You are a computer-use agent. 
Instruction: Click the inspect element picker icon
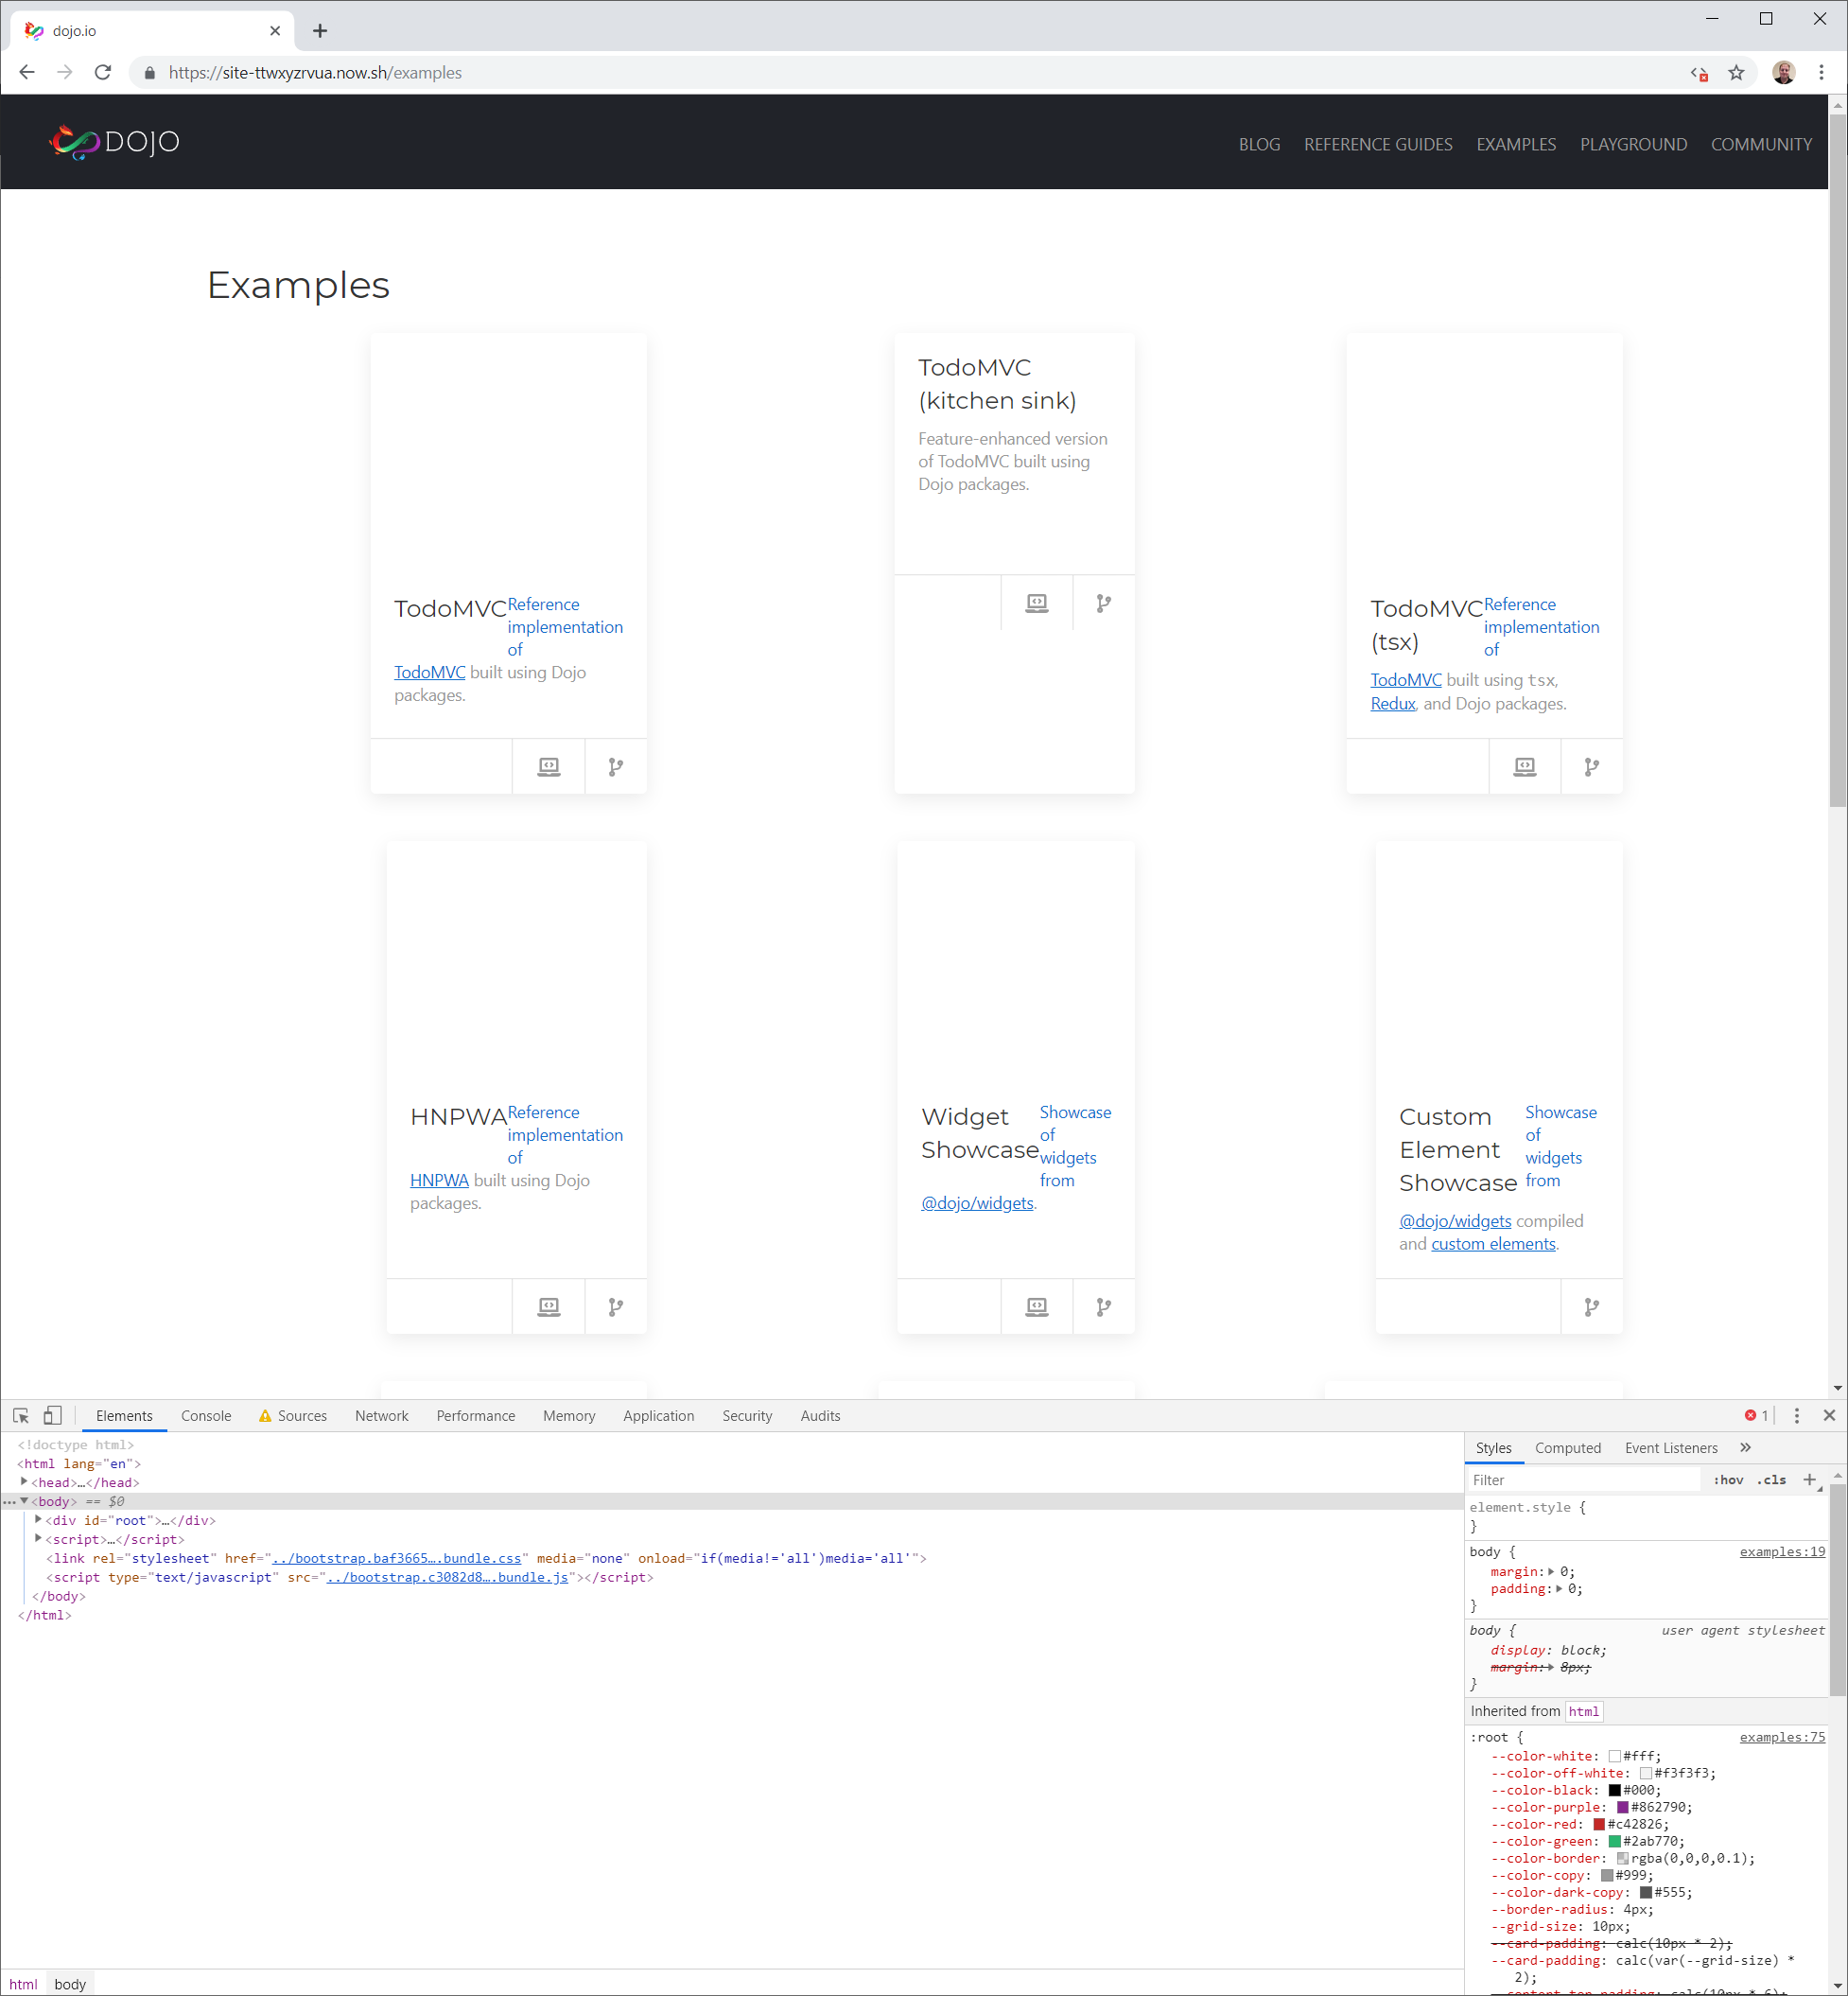coord(21,1415)
